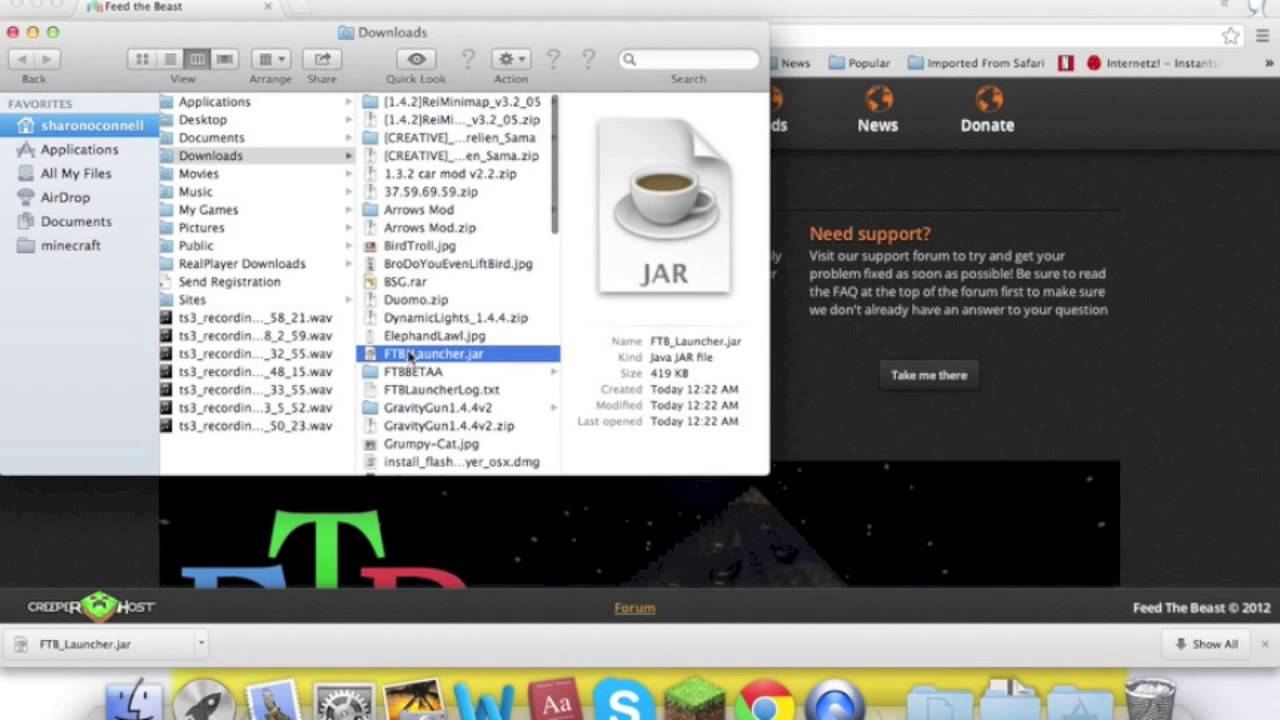This screenshot has height=720, width=1280.
Task: Open Imported From Safari bookmarks folder
Action: coord(976,63)
